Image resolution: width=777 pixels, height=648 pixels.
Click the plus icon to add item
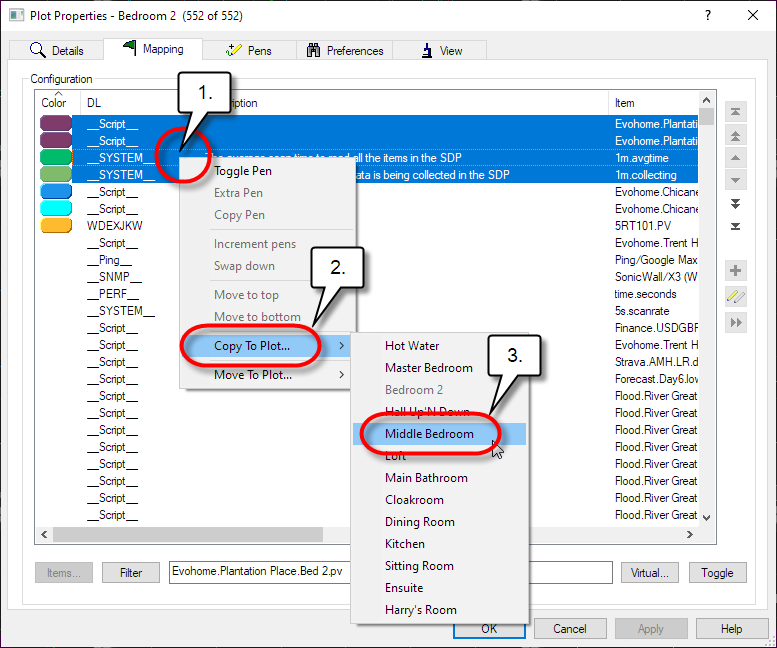pos(736,271)
